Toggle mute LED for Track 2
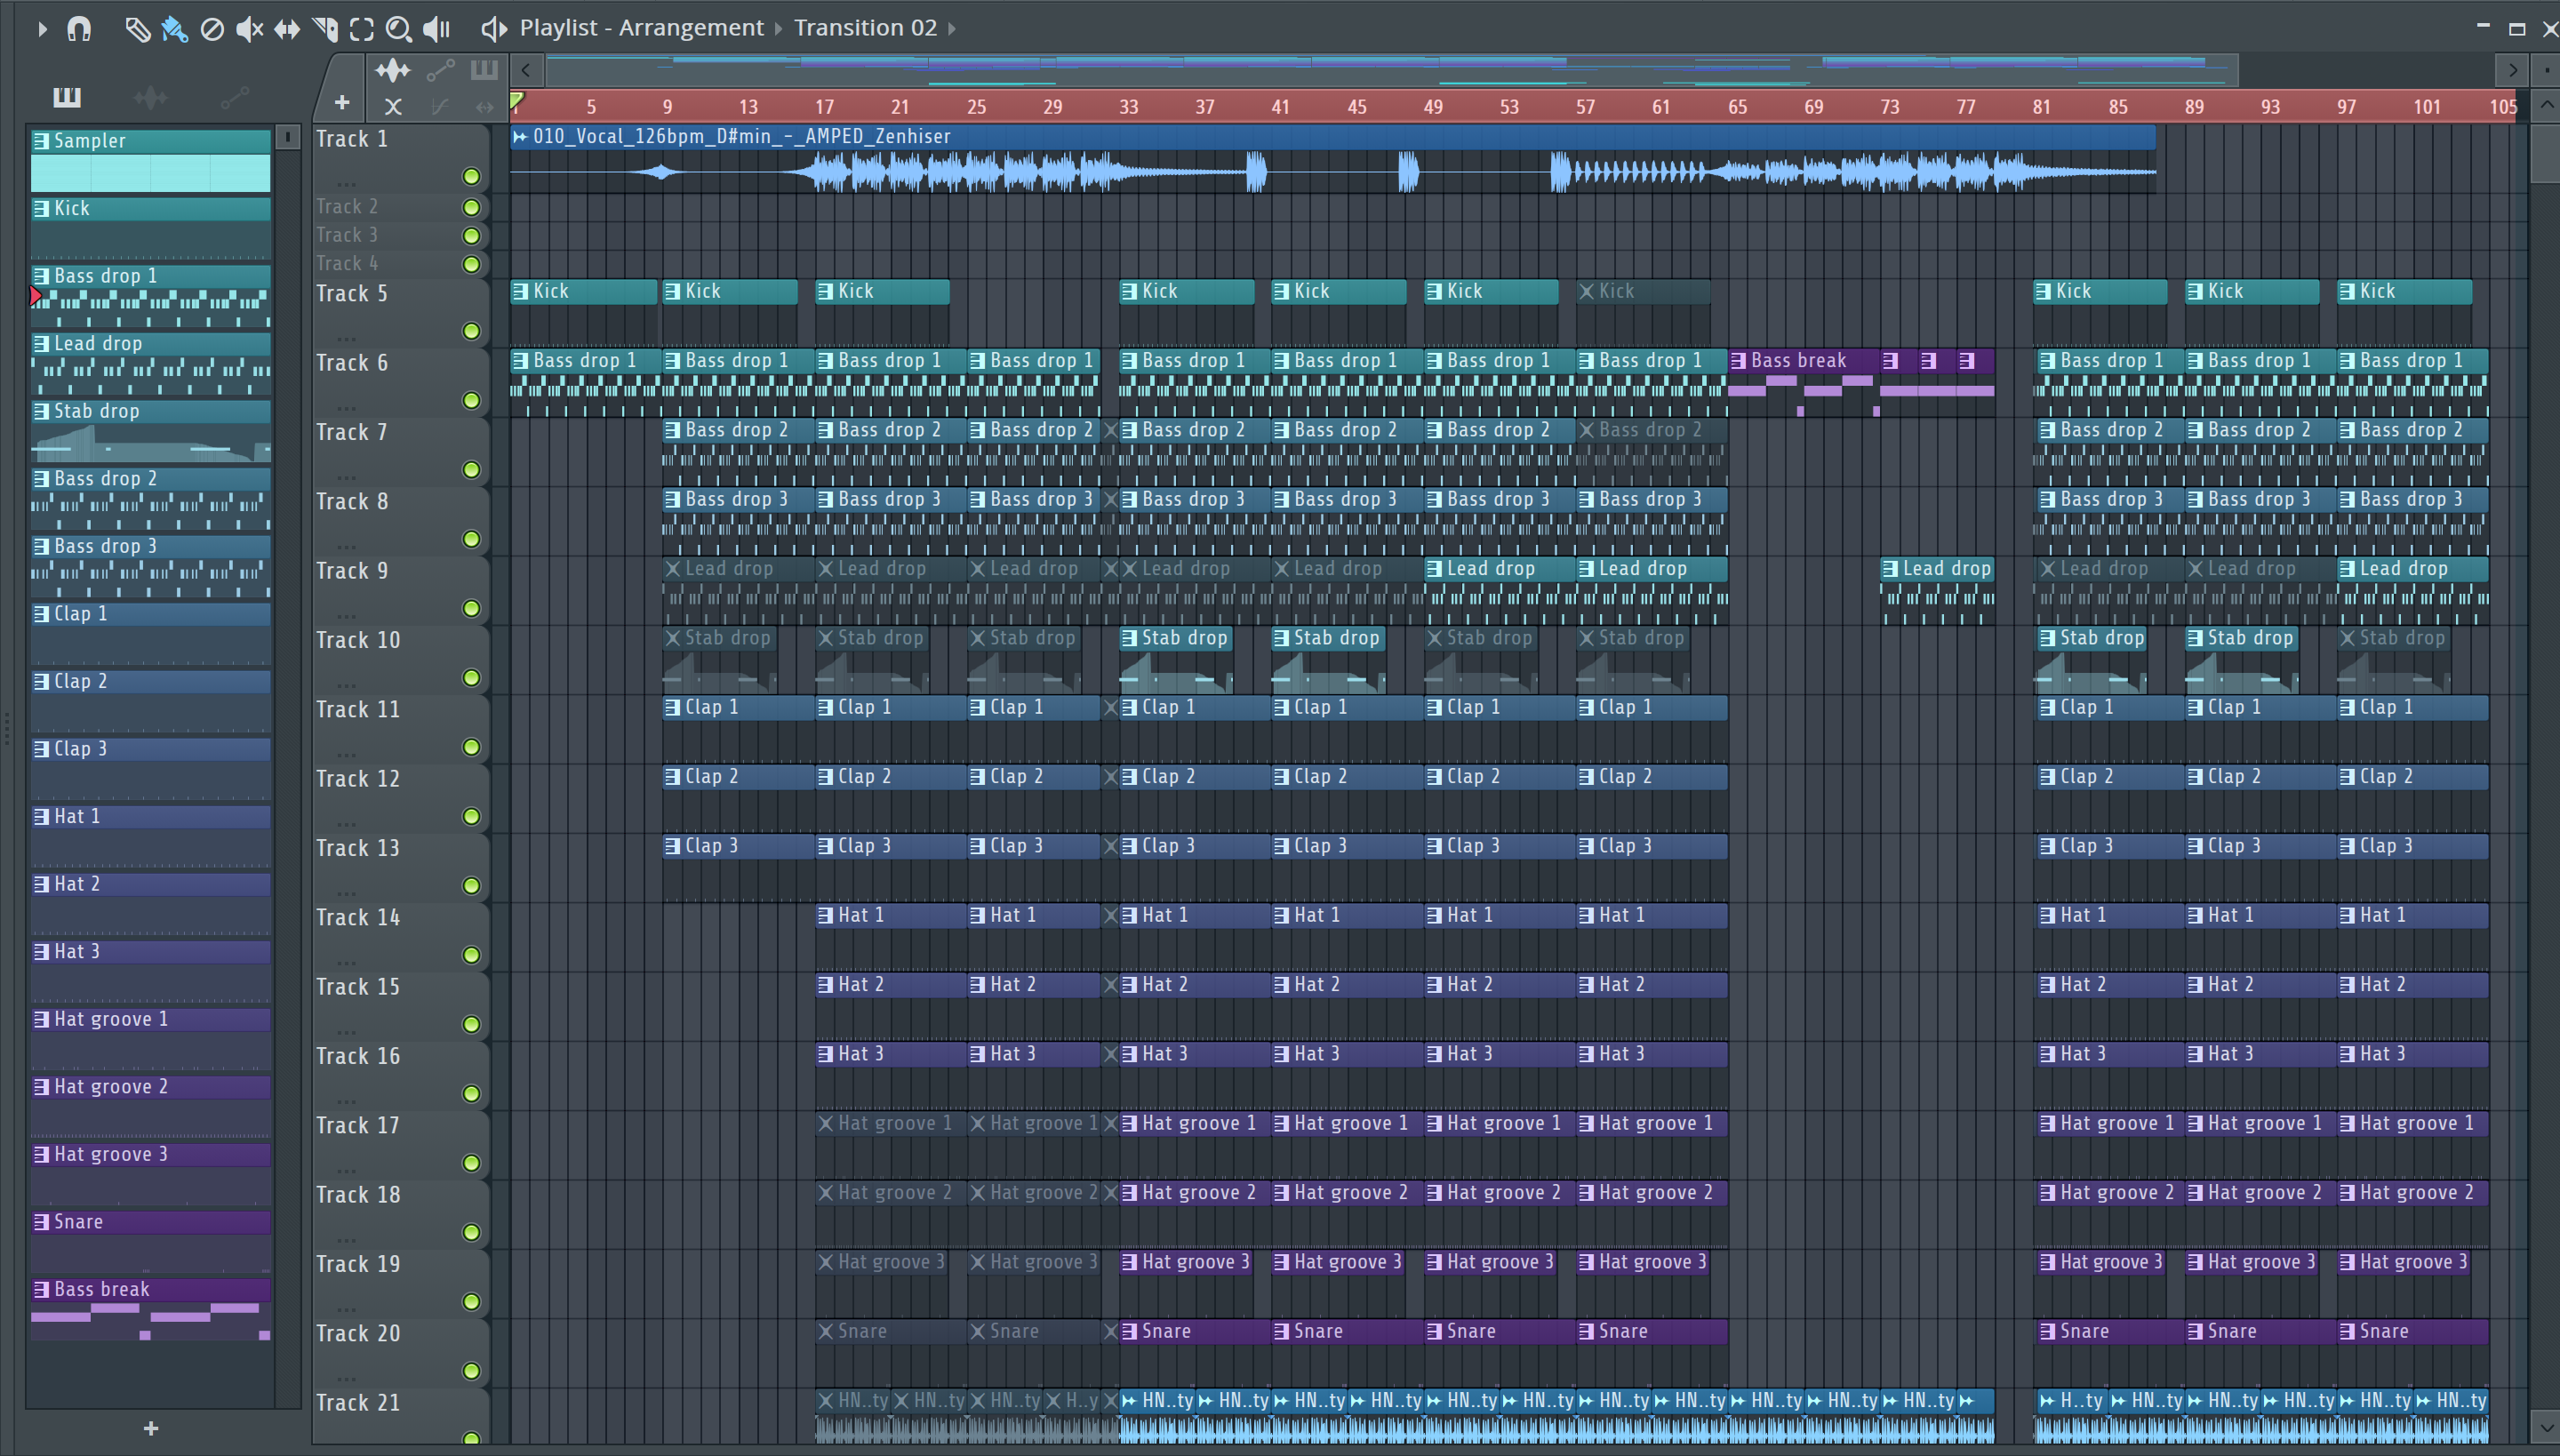Screen dimensions: 2560x1456 472,207
